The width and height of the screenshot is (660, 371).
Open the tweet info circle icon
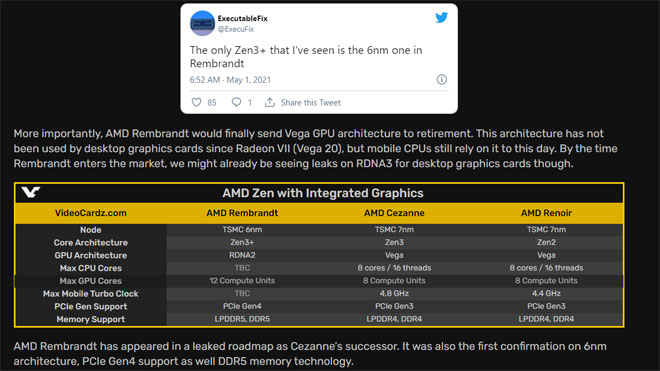pos(442,80)
